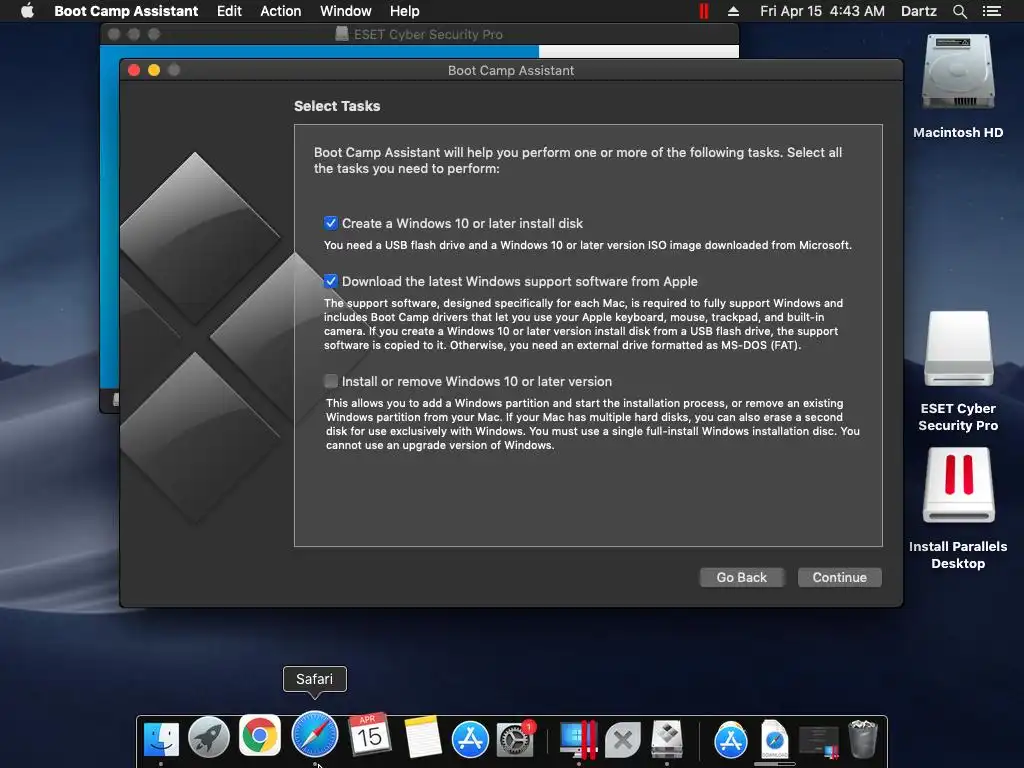Click the eject icon in menu bar
The image size is (1024, 768).
(733, 11)
